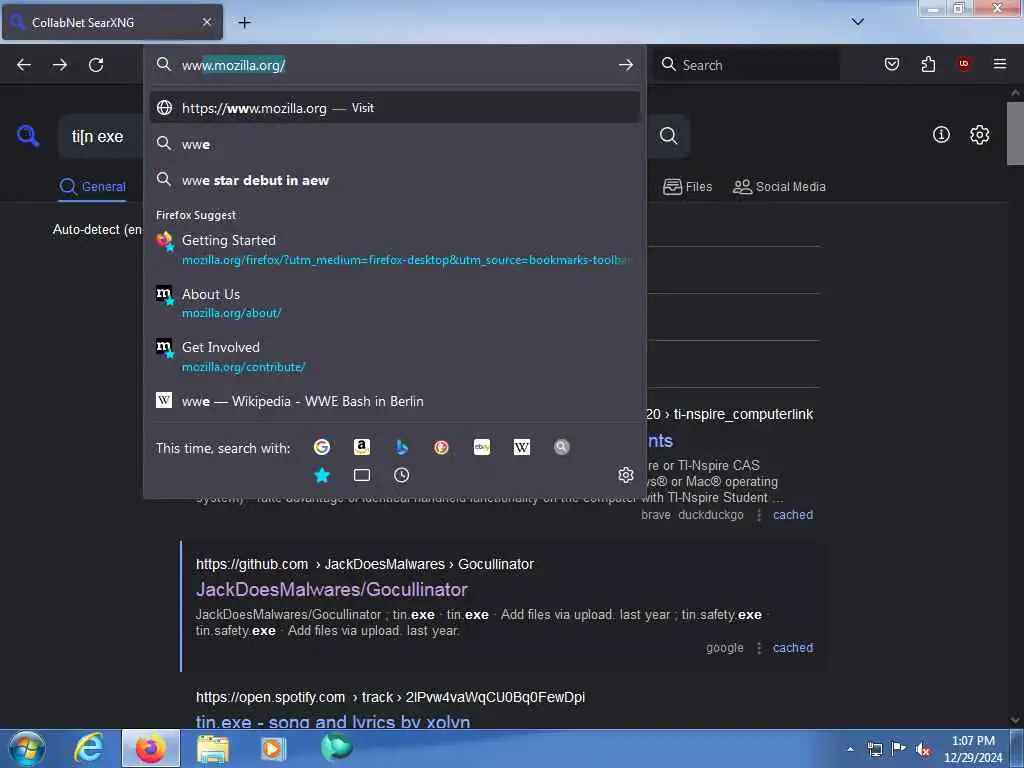Open Windows Start button
Viewport: 1024px width, 768px height.
[x=27, y=748]
